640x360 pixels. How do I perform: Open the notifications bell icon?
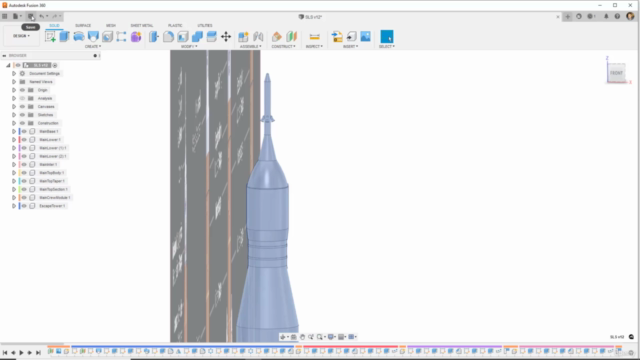point(606,16)
